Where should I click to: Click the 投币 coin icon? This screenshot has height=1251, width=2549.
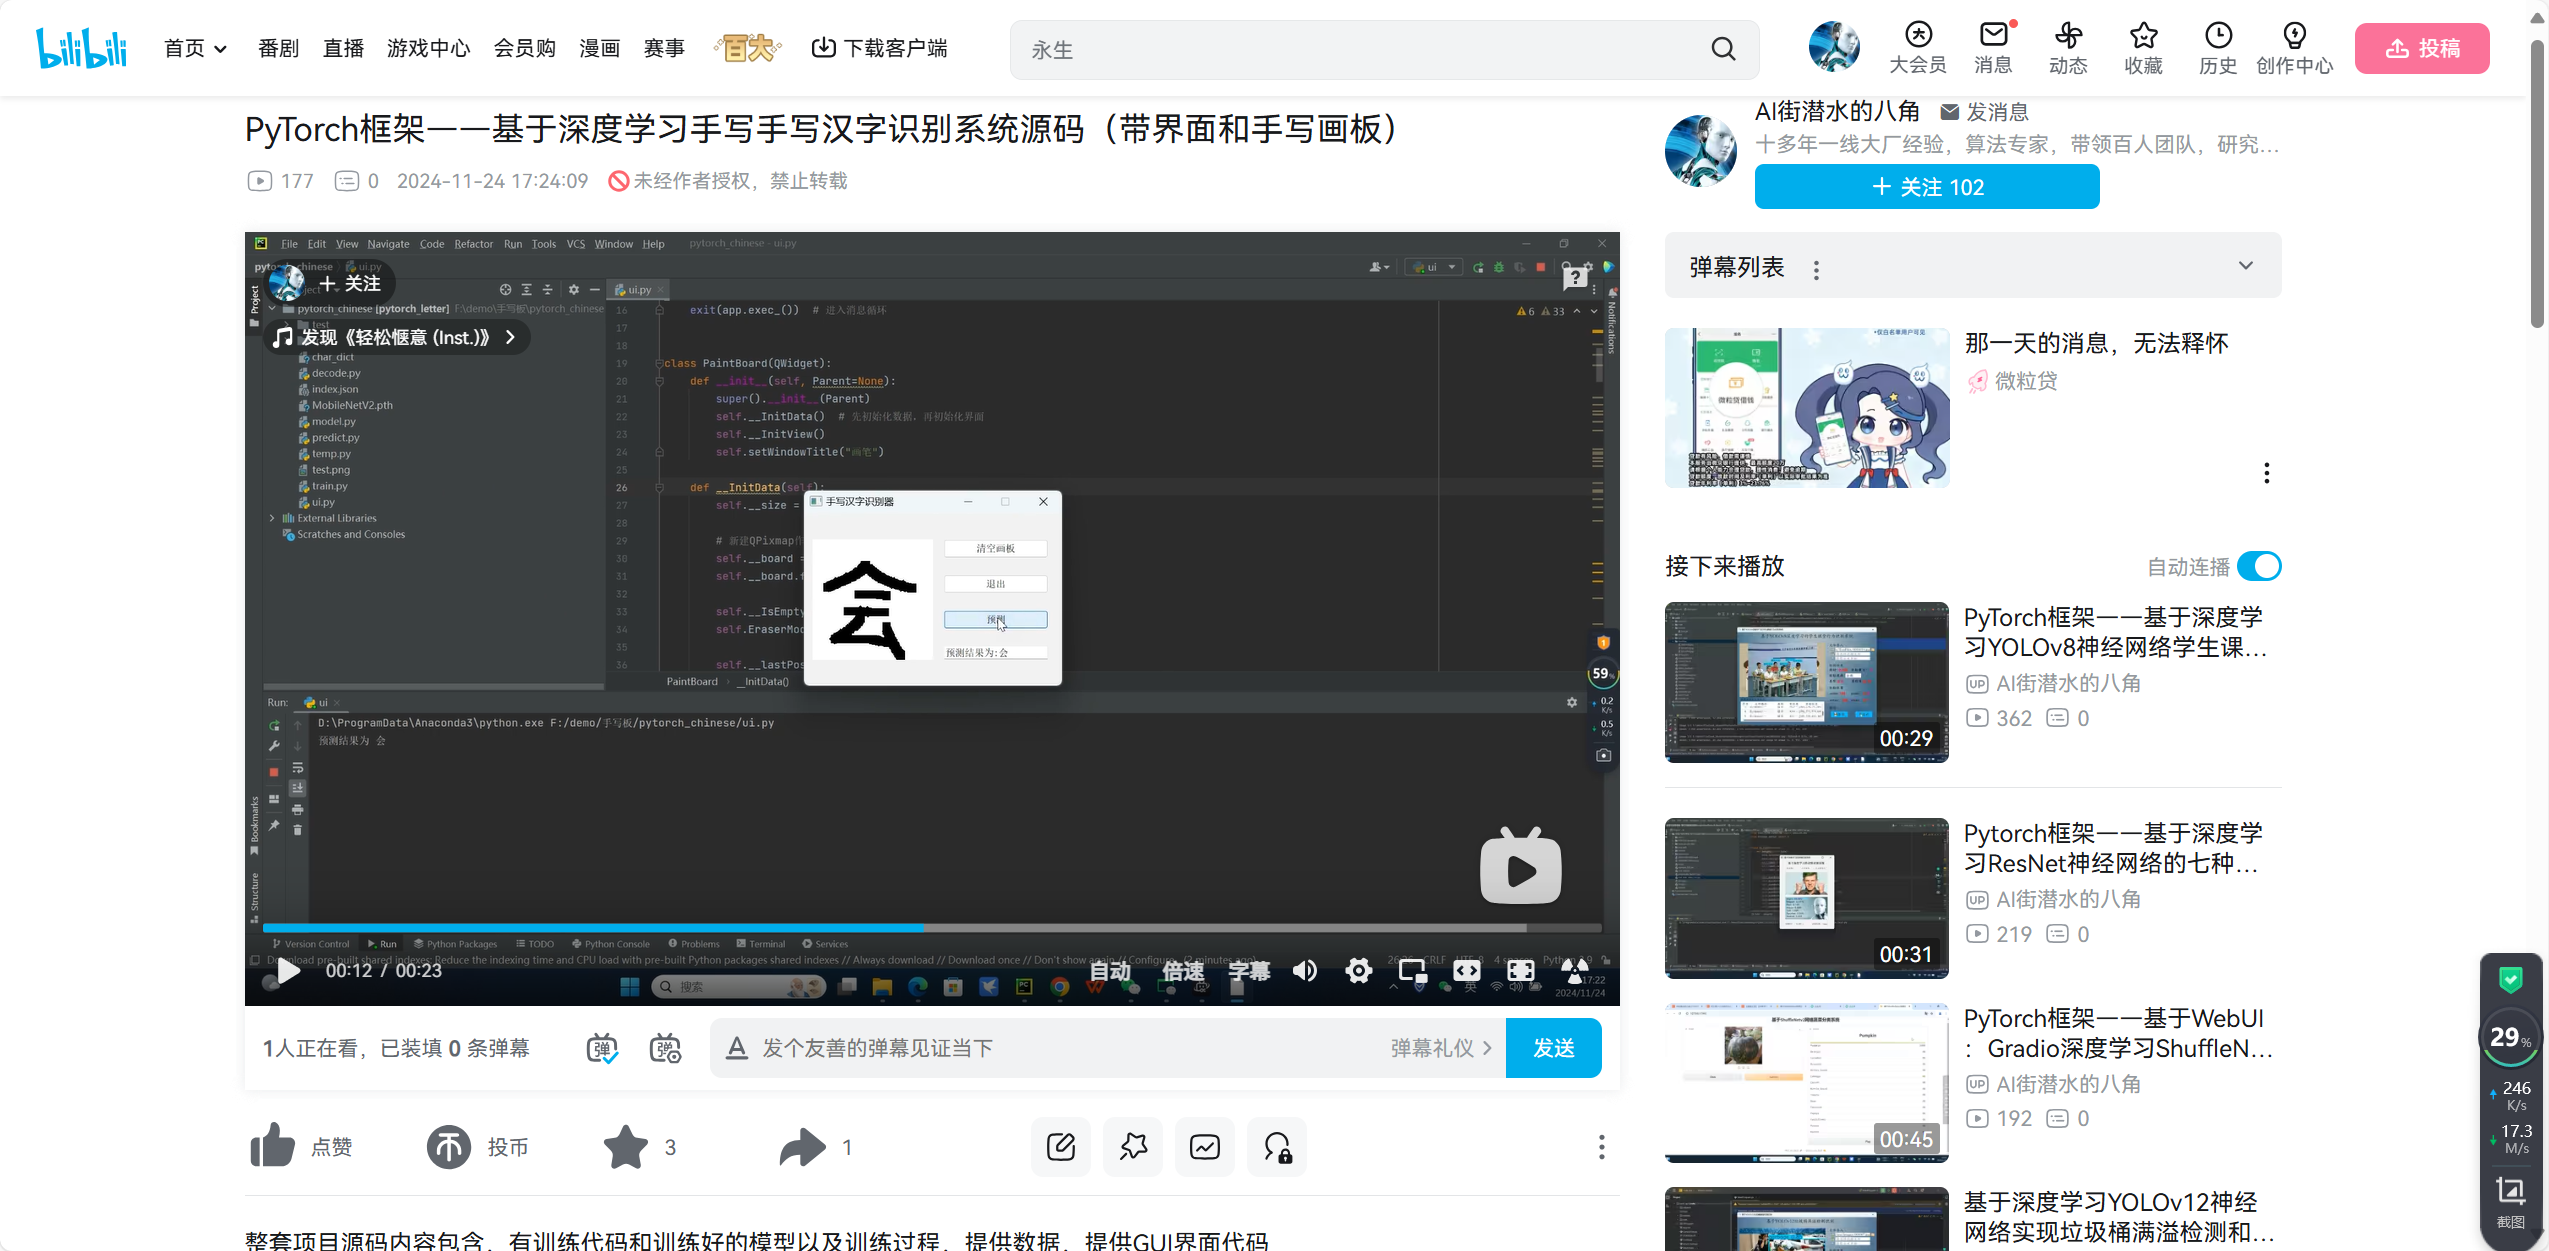coord(449,1146)
